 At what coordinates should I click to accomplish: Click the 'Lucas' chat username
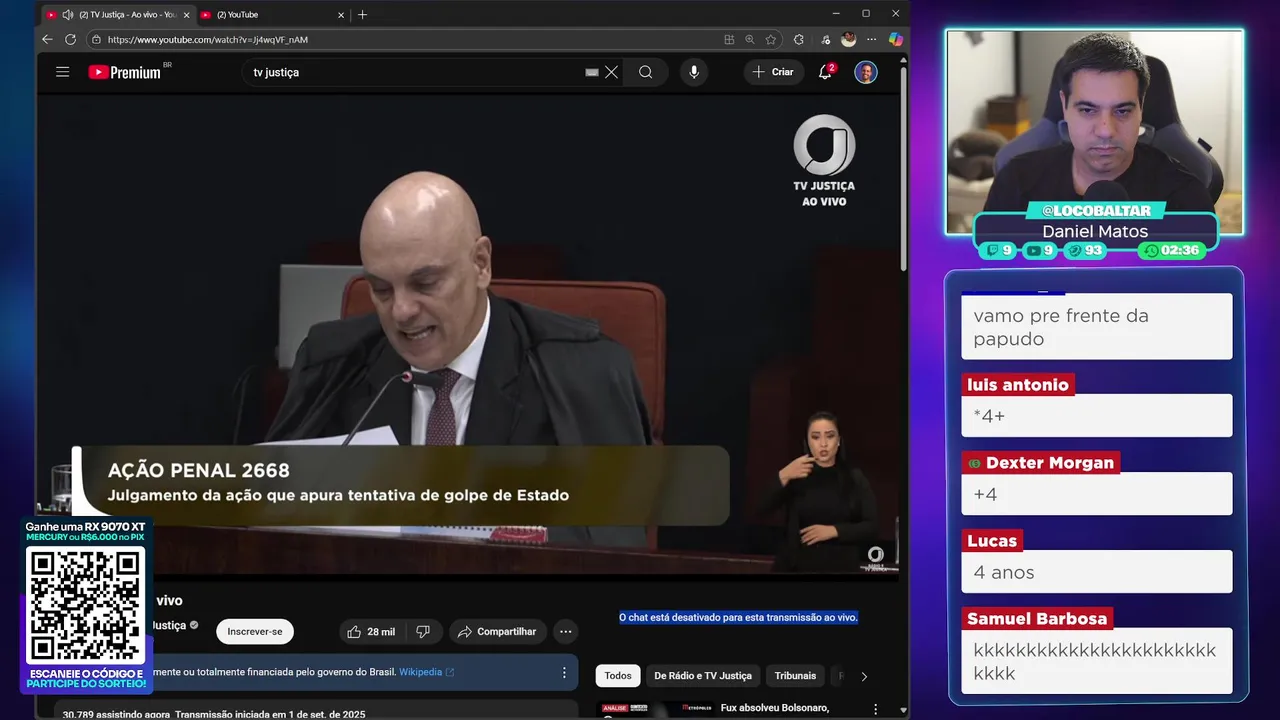coord(992,540)
